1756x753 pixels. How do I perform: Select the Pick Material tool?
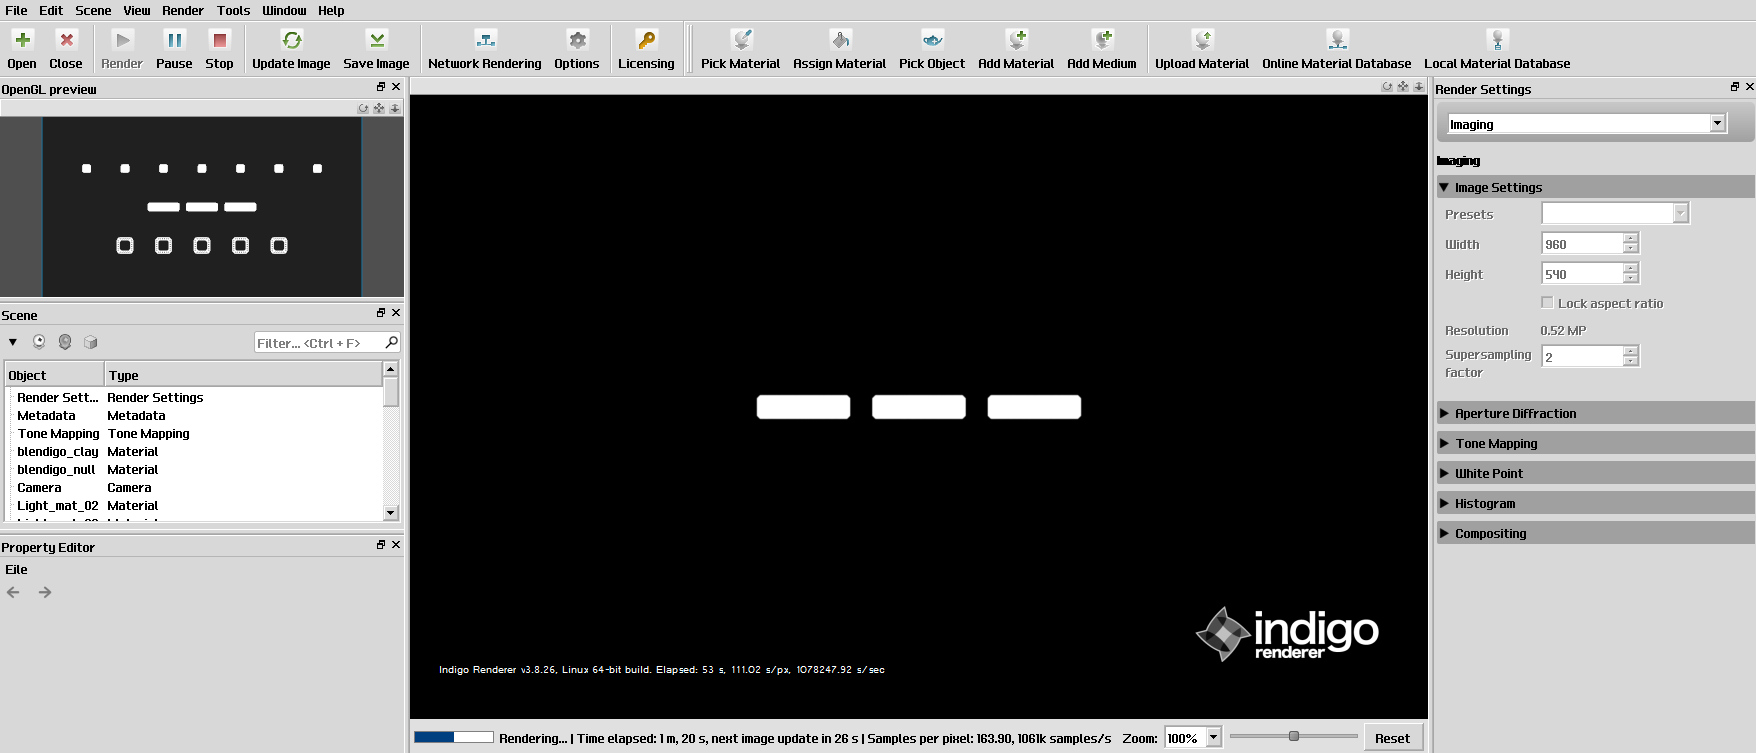(740, 41)
